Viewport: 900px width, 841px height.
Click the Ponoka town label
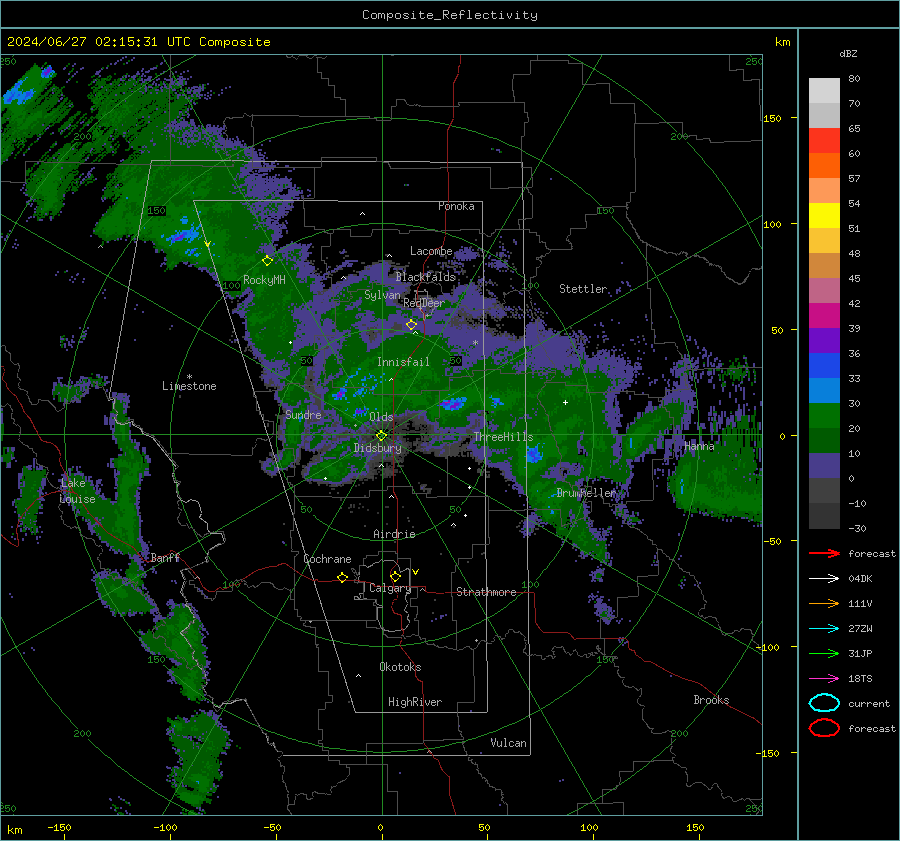coord(456,206)
